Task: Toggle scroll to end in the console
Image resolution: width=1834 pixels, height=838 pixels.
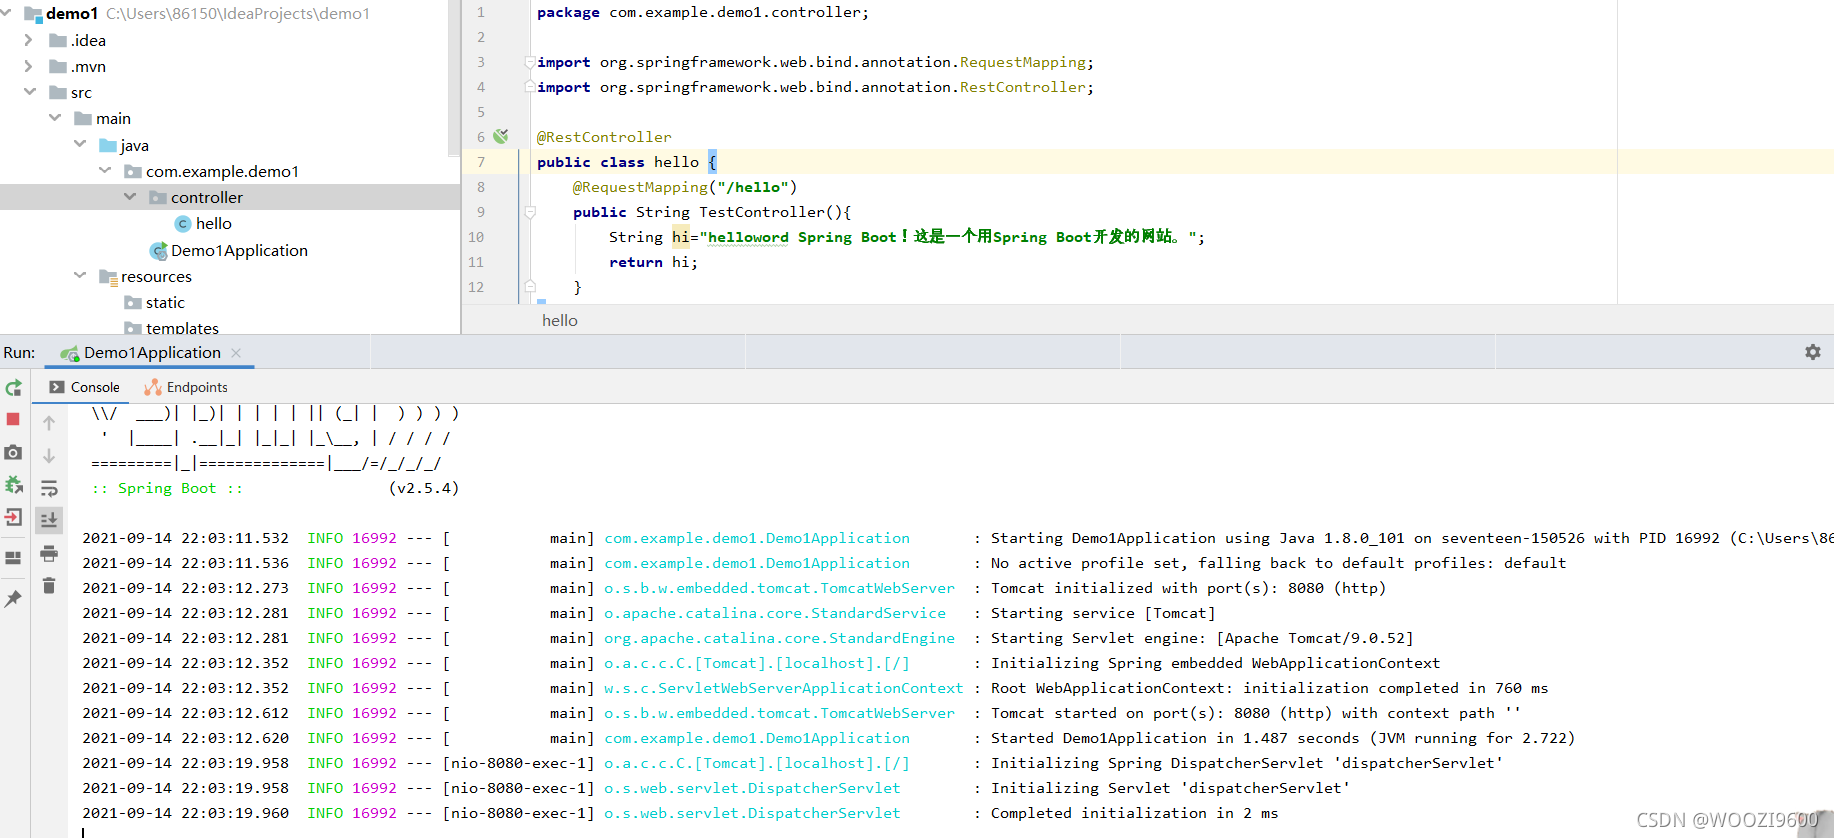Action: (x=49, y=520)
